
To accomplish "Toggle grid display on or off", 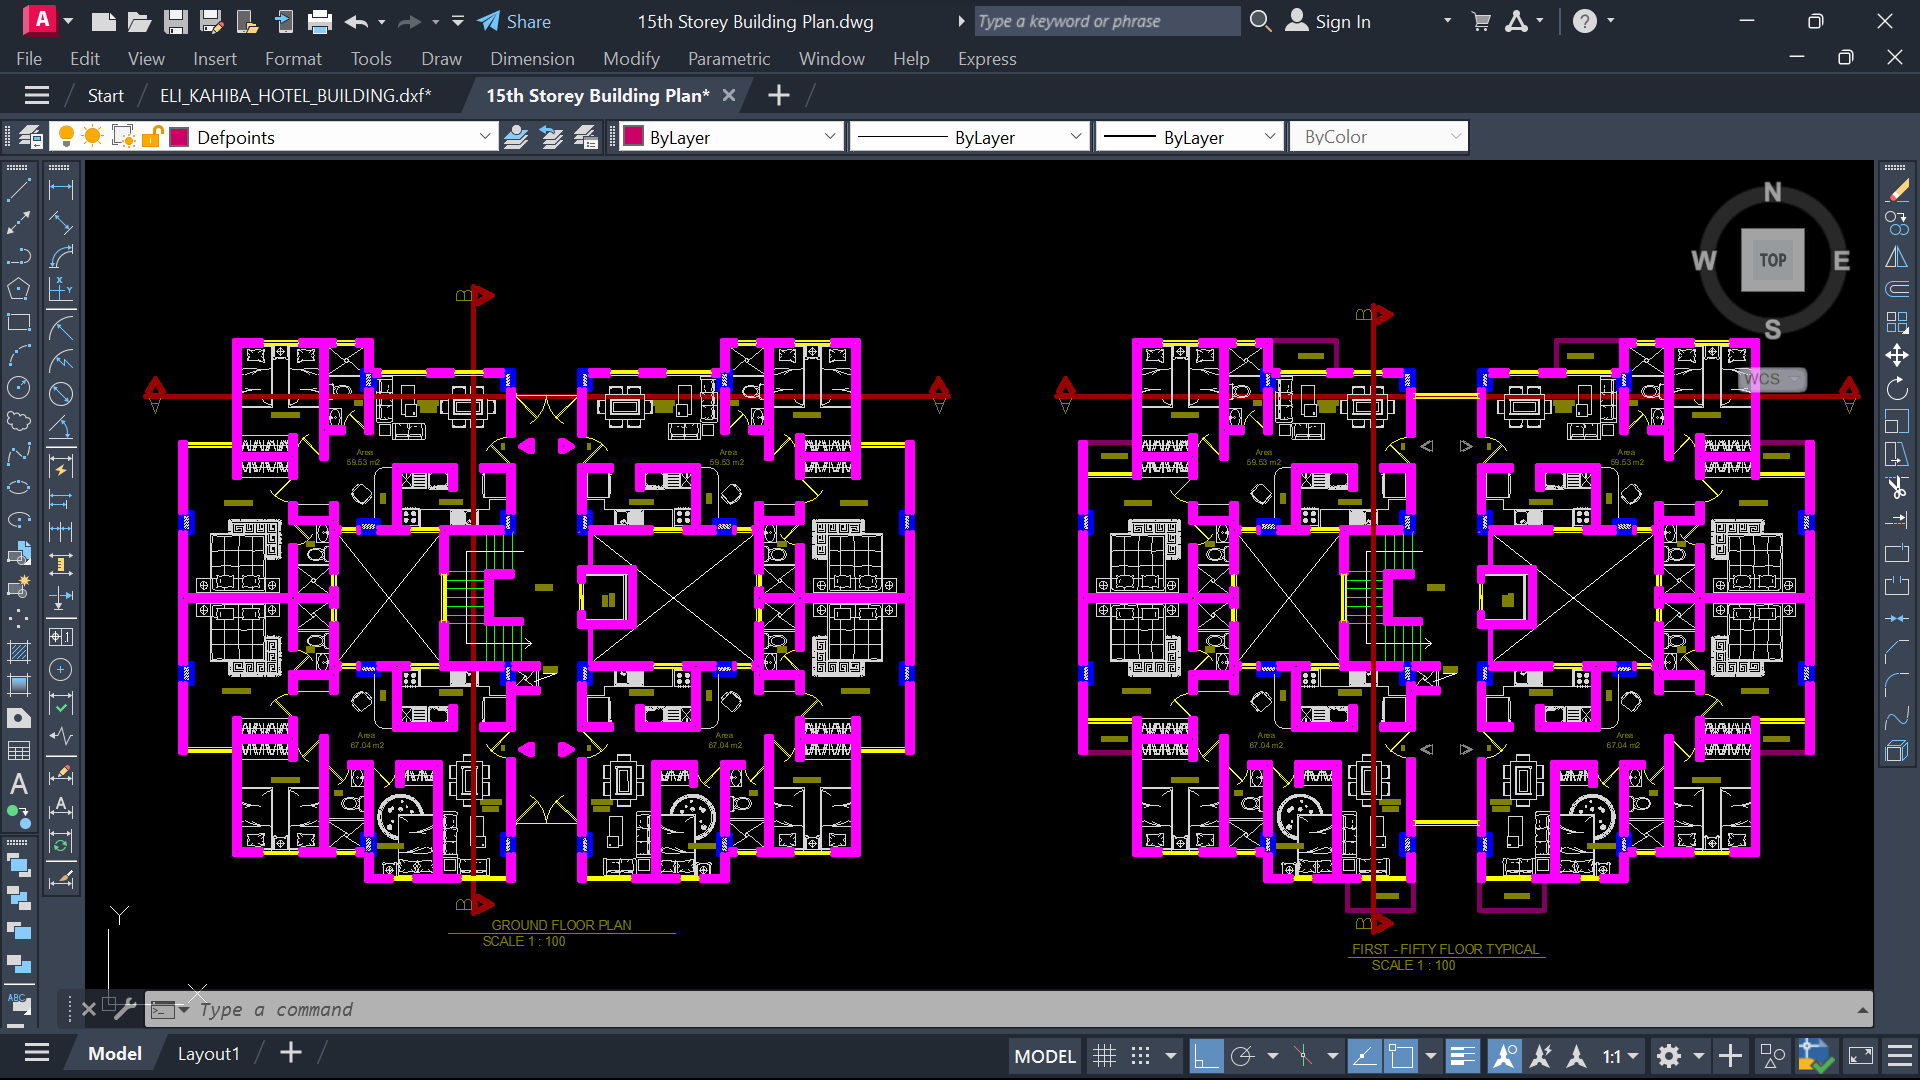I will [1104, 1055].
